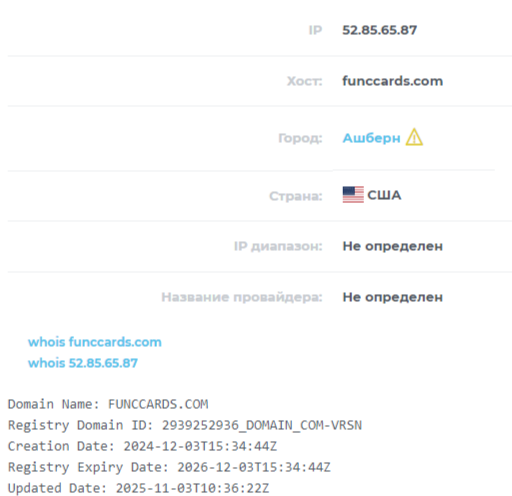
Task: Click the yellow warning triangle icon
Action: 414,137
